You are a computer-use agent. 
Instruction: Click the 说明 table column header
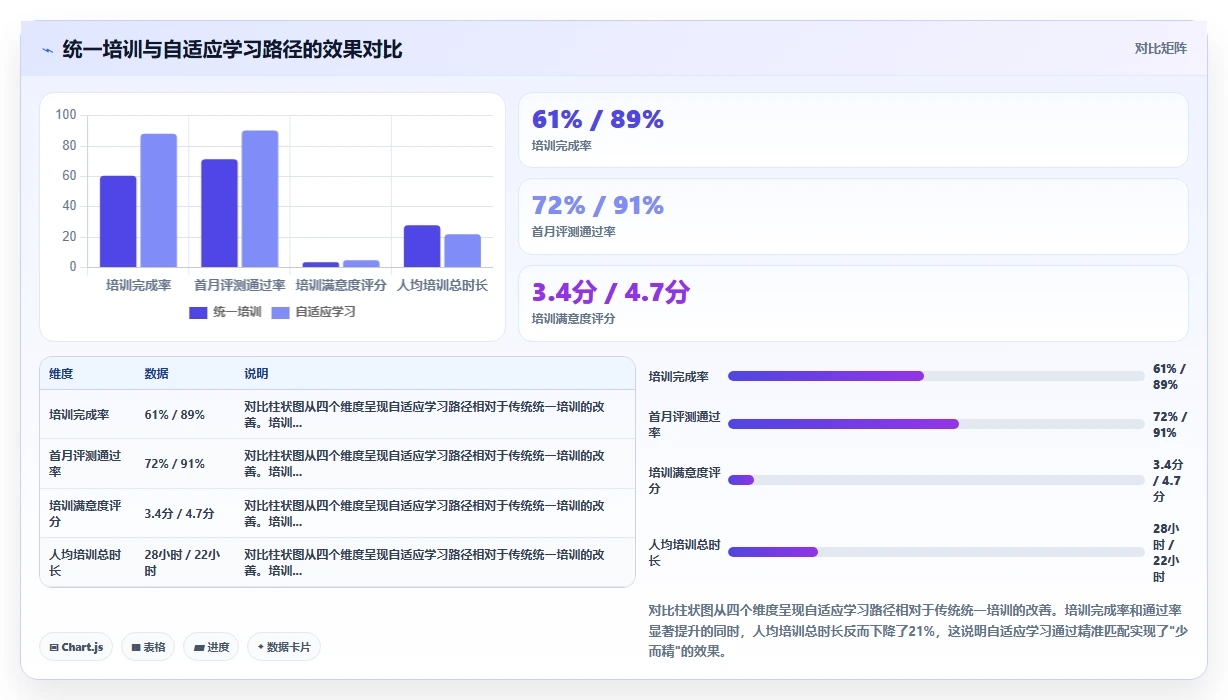256,374
